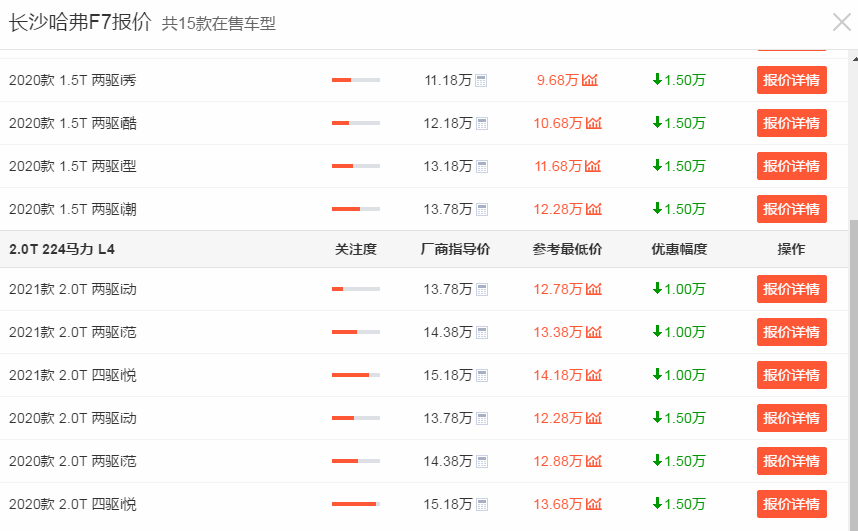
Task: Click 报价详情 for 2021款 2.0T 两驱i范
Action: coord(791,332)
